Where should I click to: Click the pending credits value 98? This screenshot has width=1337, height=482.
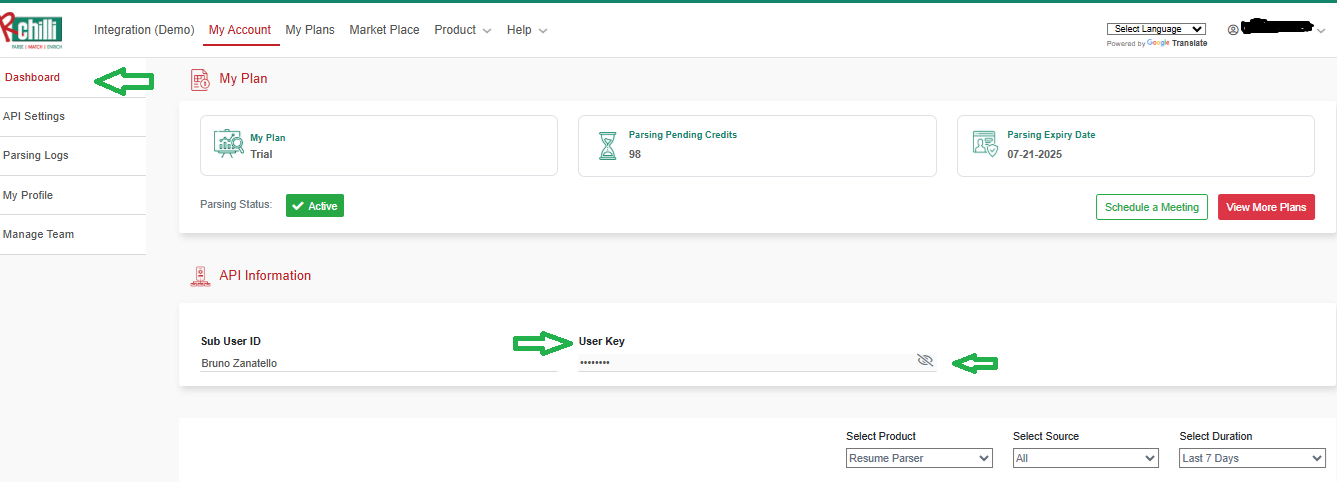click(x=635, y=154)
